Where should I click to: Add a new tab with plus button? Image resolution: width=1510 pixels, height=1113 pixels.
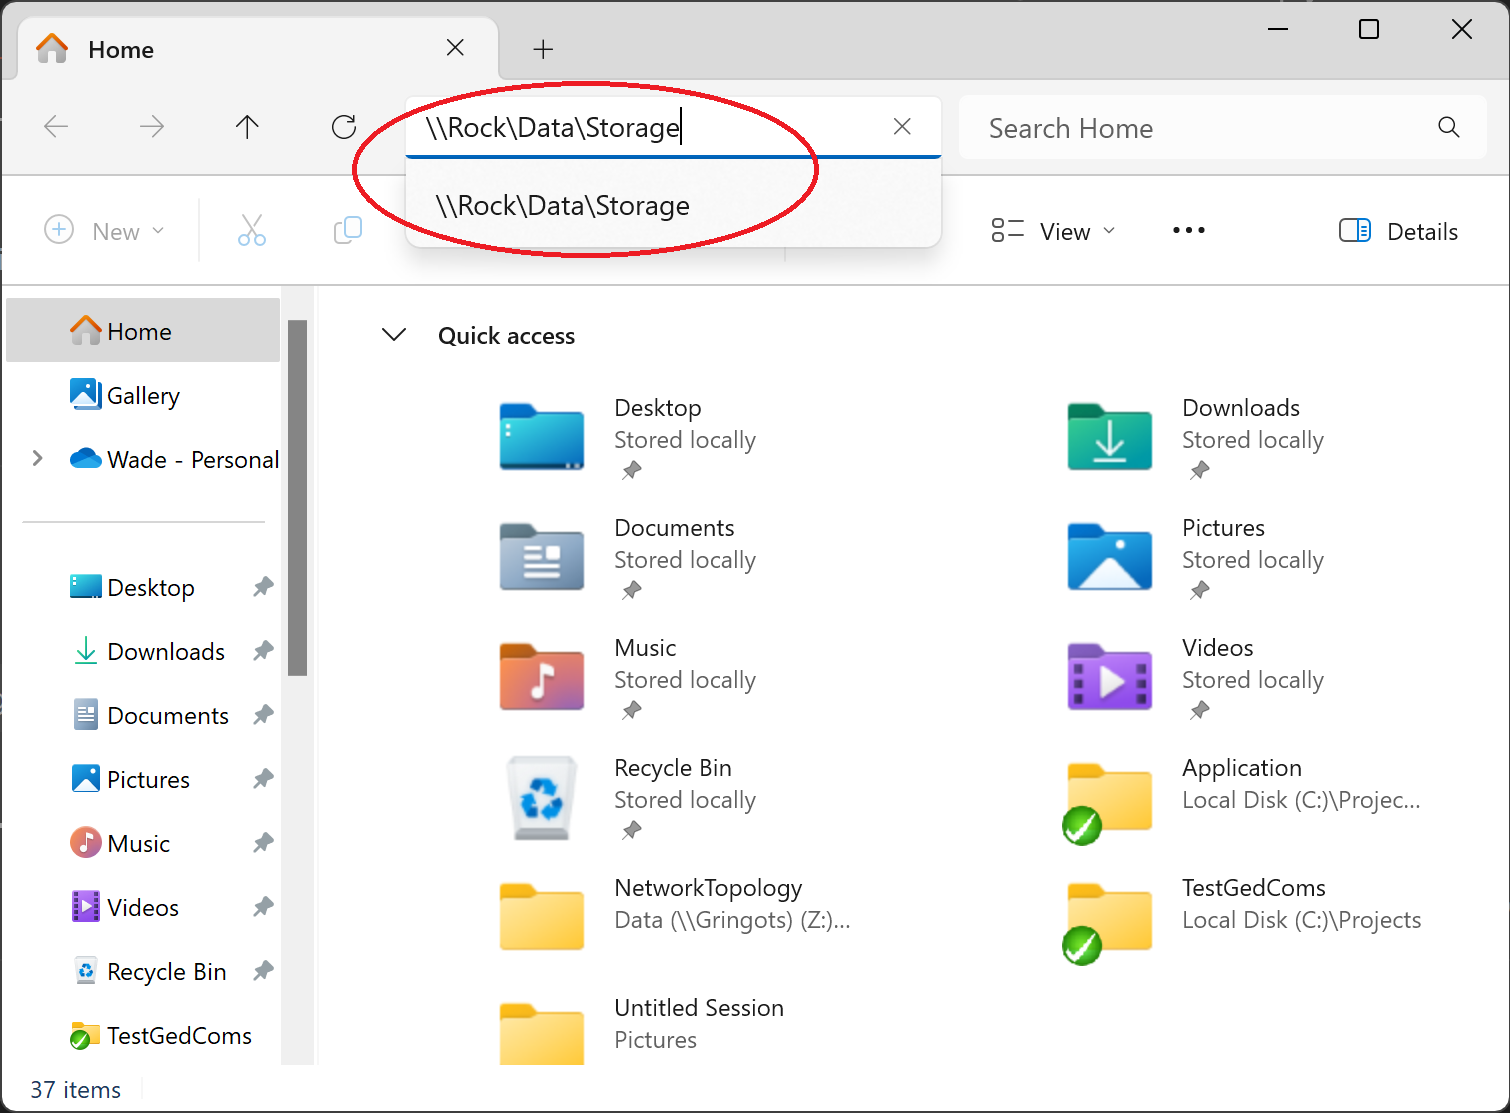point(543,49)
